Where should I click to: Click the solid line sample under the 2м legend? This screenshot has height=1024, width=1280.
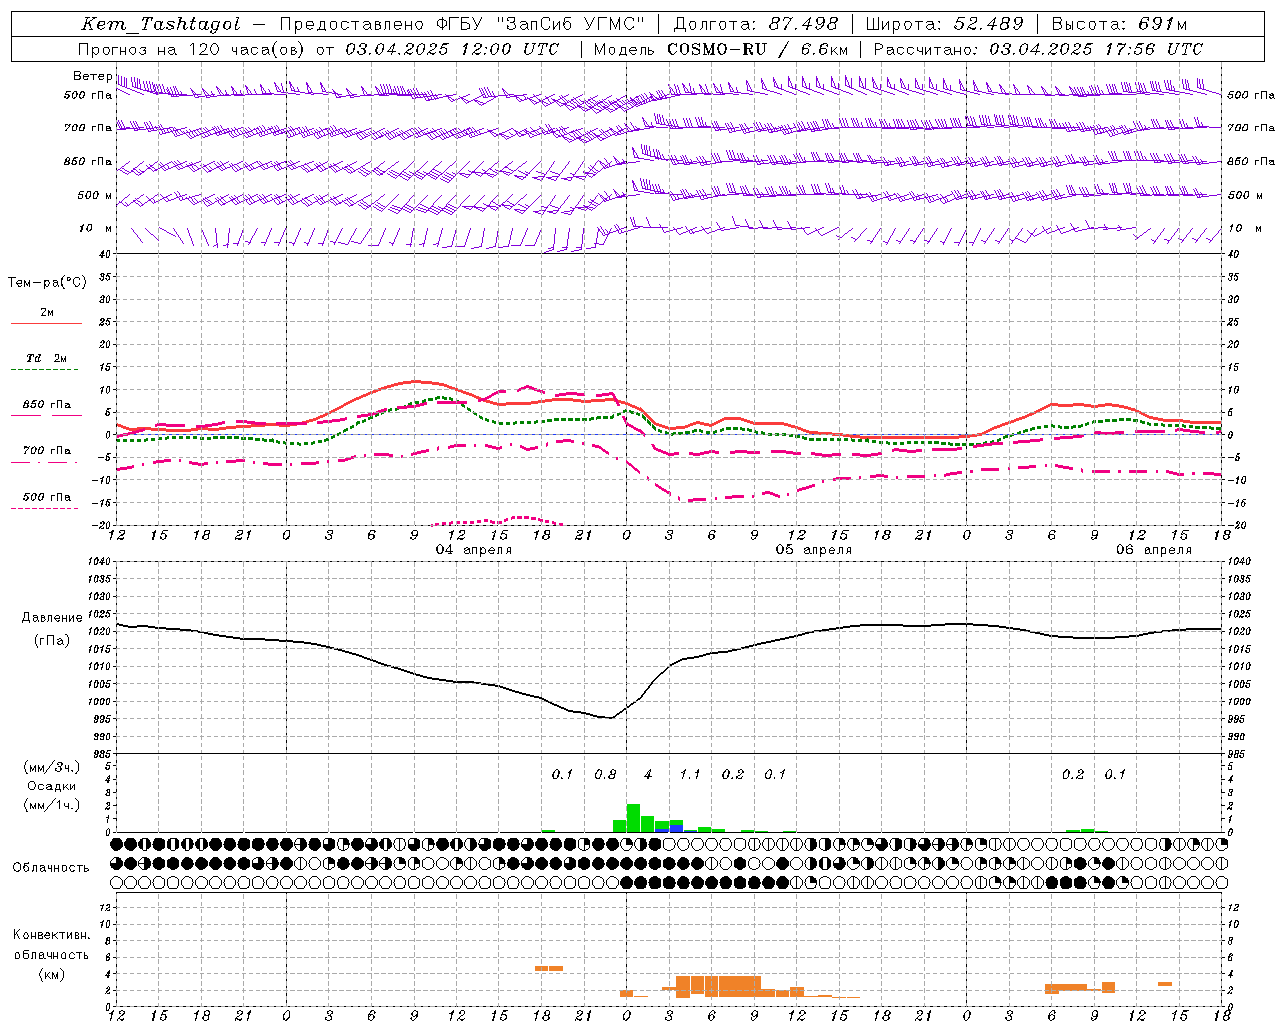point(46,324)
